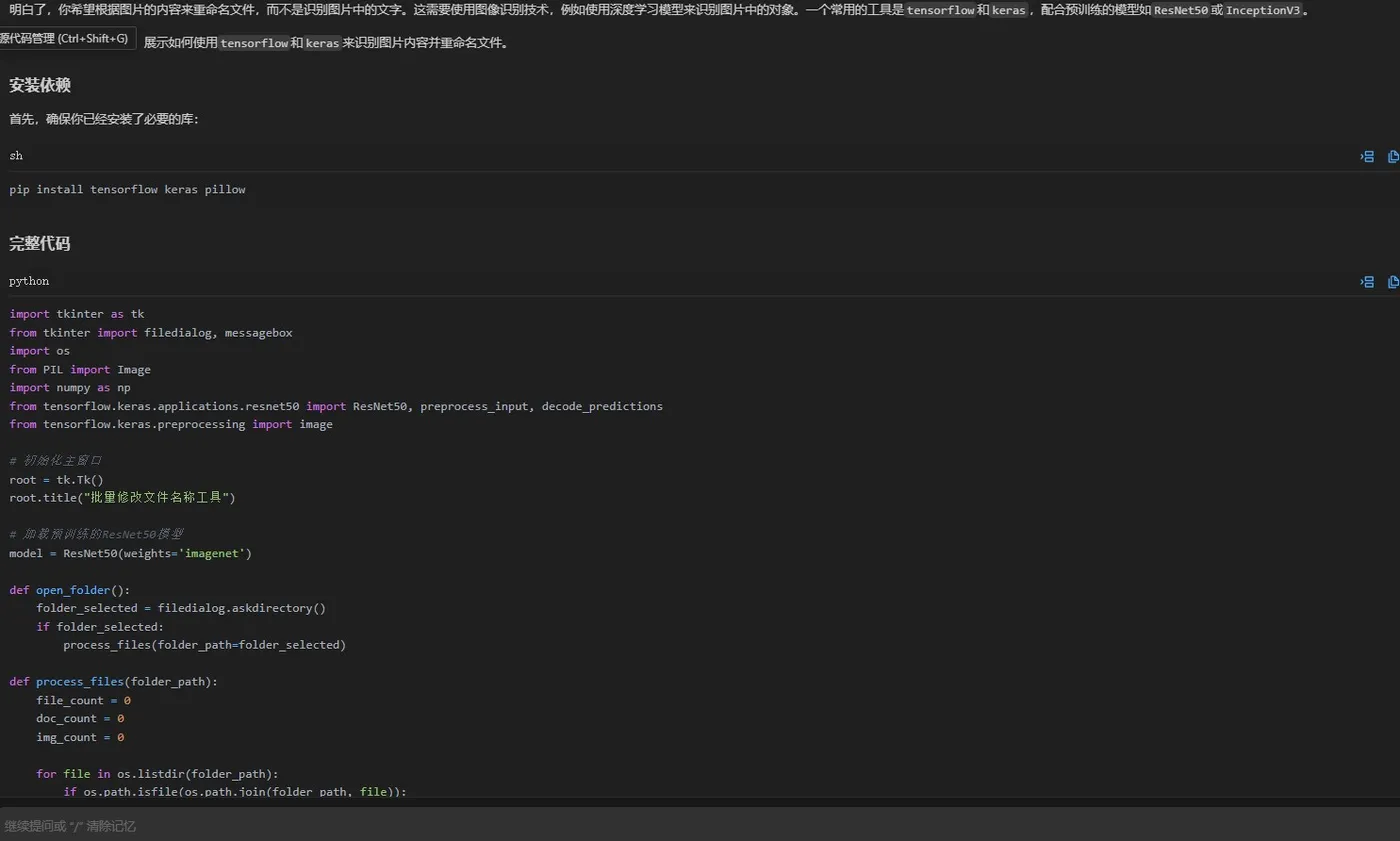Click the line "import tkinter as tk"
The width and height of the screenshot is (1400, 841).
pyautogui.click(x=77, y=314)
